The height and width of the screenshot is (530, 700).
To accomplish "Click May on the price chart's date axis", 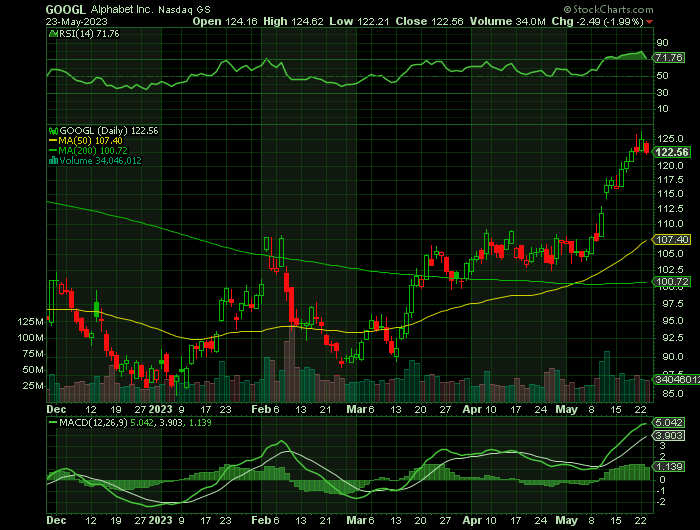I will [x=567, y=409].
